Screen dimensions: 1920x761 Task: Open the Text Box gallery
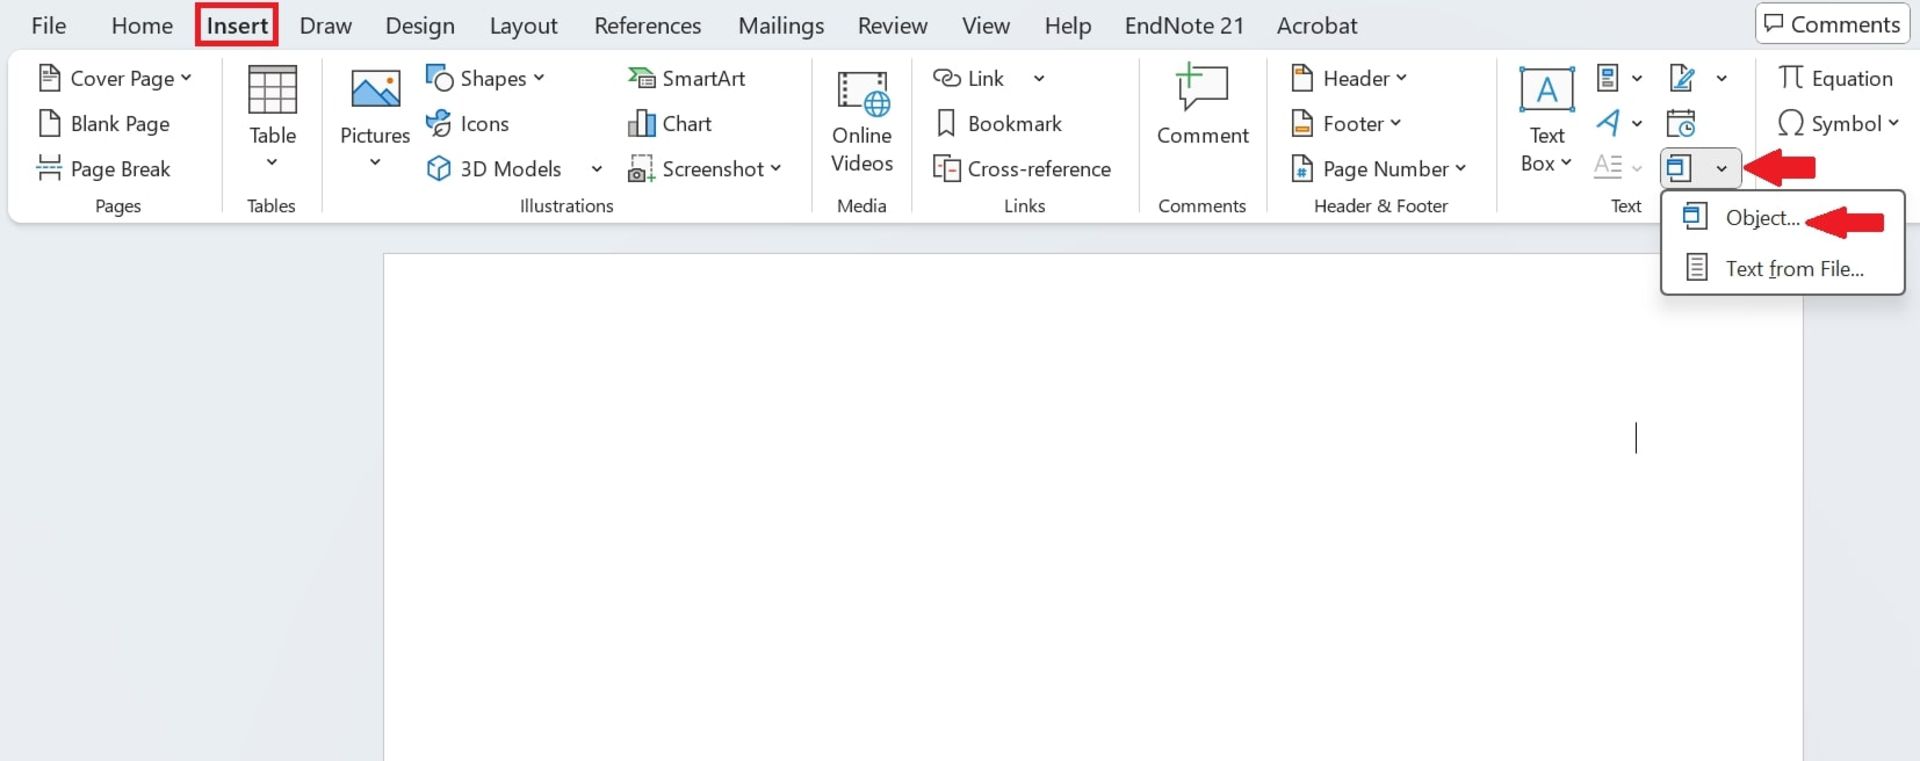pyautogui.click(x=1546, y=120)
